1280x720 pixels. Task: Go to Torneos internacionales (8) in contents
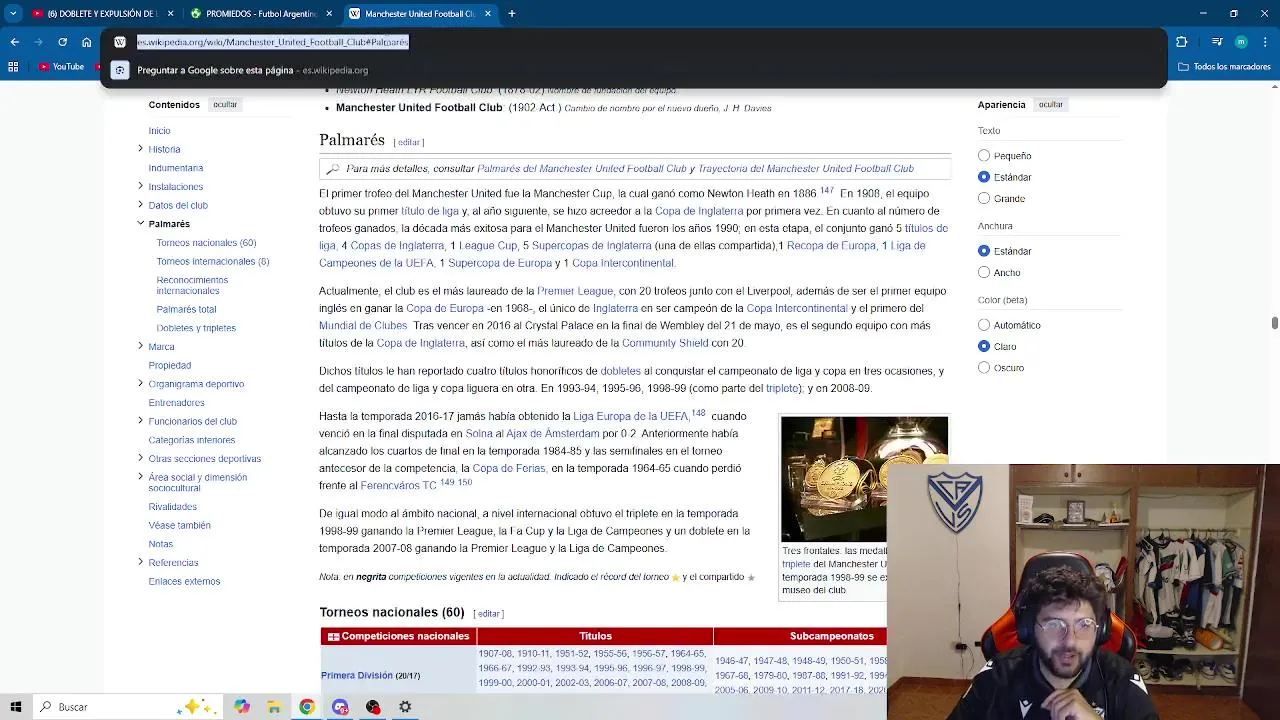coord(213,261)
